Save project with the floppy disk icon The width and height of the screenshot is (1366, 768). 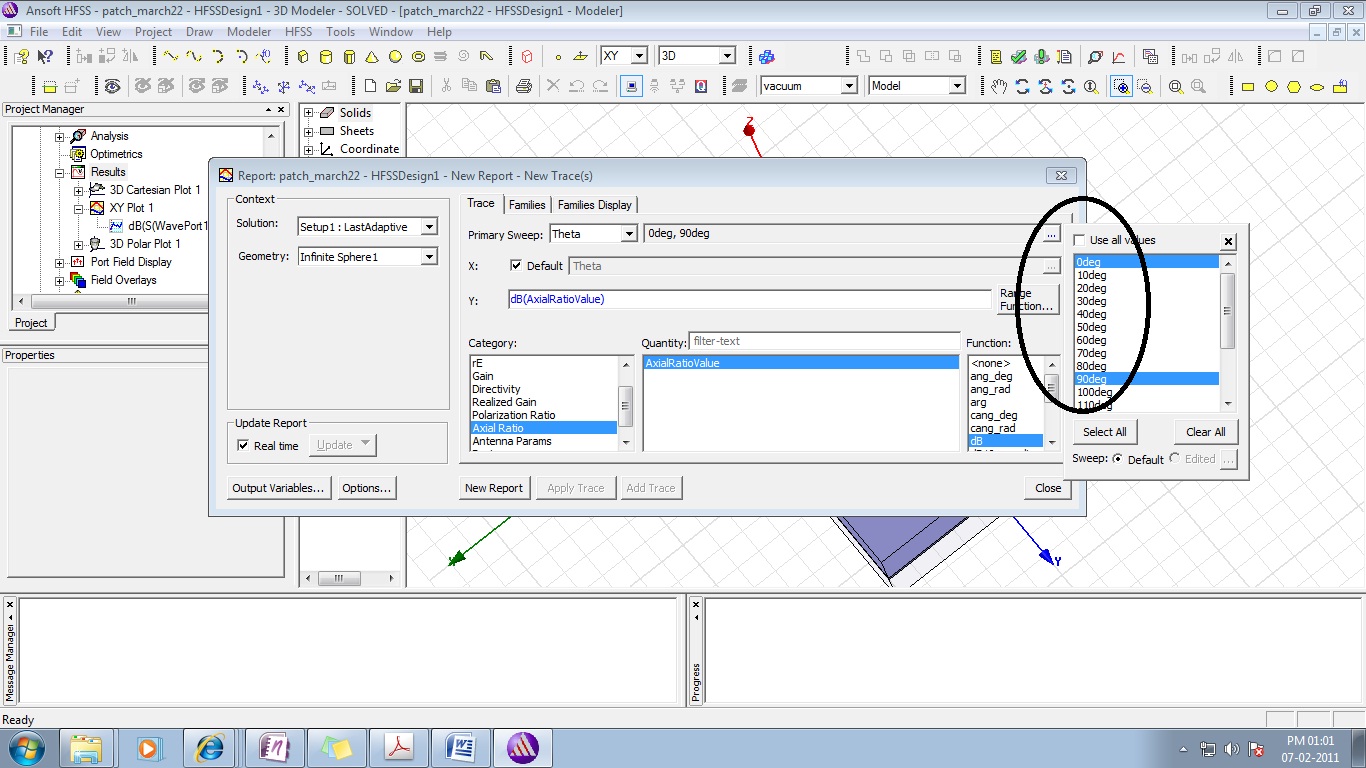416,87
